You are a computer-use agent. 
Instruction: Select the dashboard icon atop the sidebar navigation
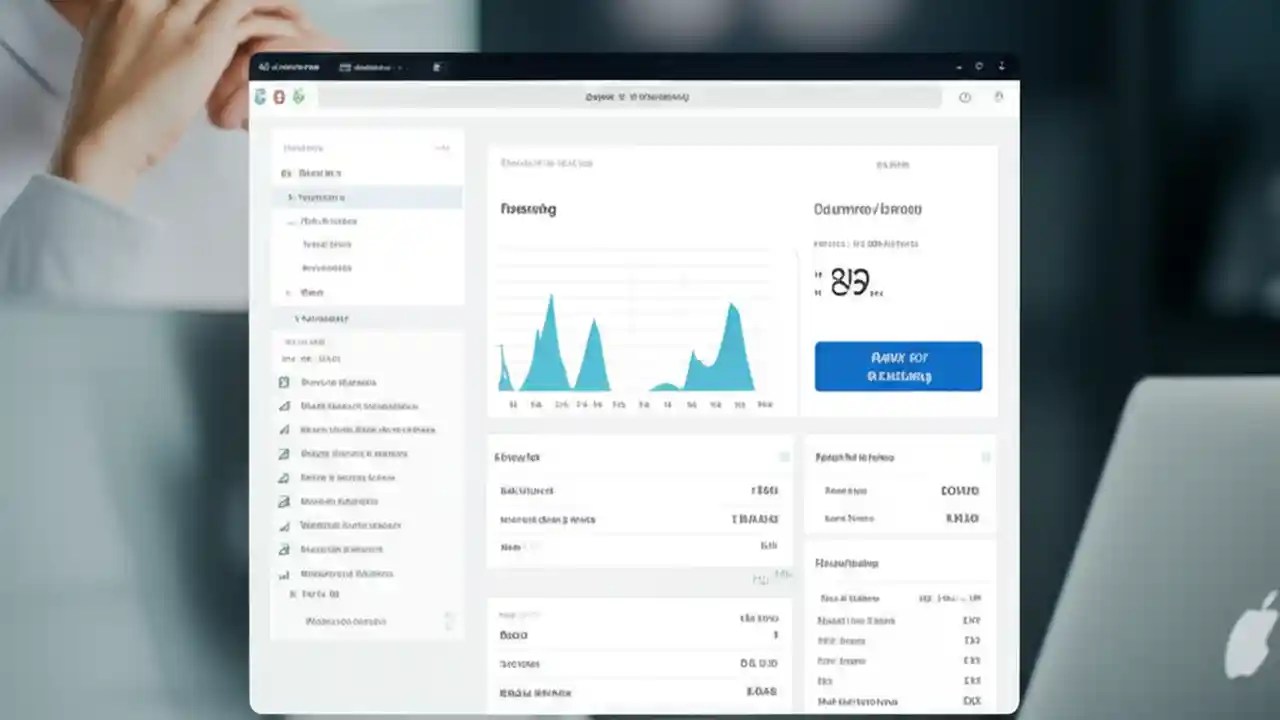coord(284,172)
